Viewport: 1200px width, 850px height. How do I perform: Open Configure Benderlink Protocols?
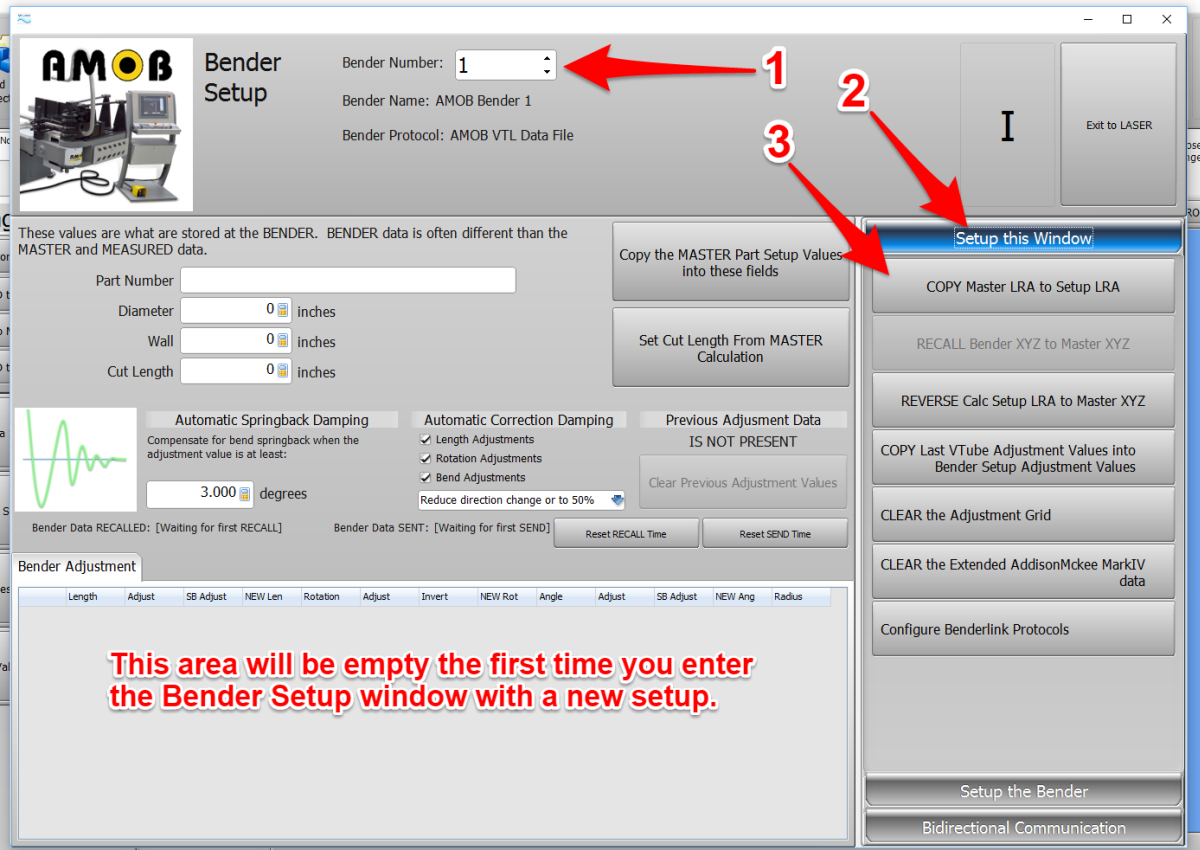click(1023, 630)
